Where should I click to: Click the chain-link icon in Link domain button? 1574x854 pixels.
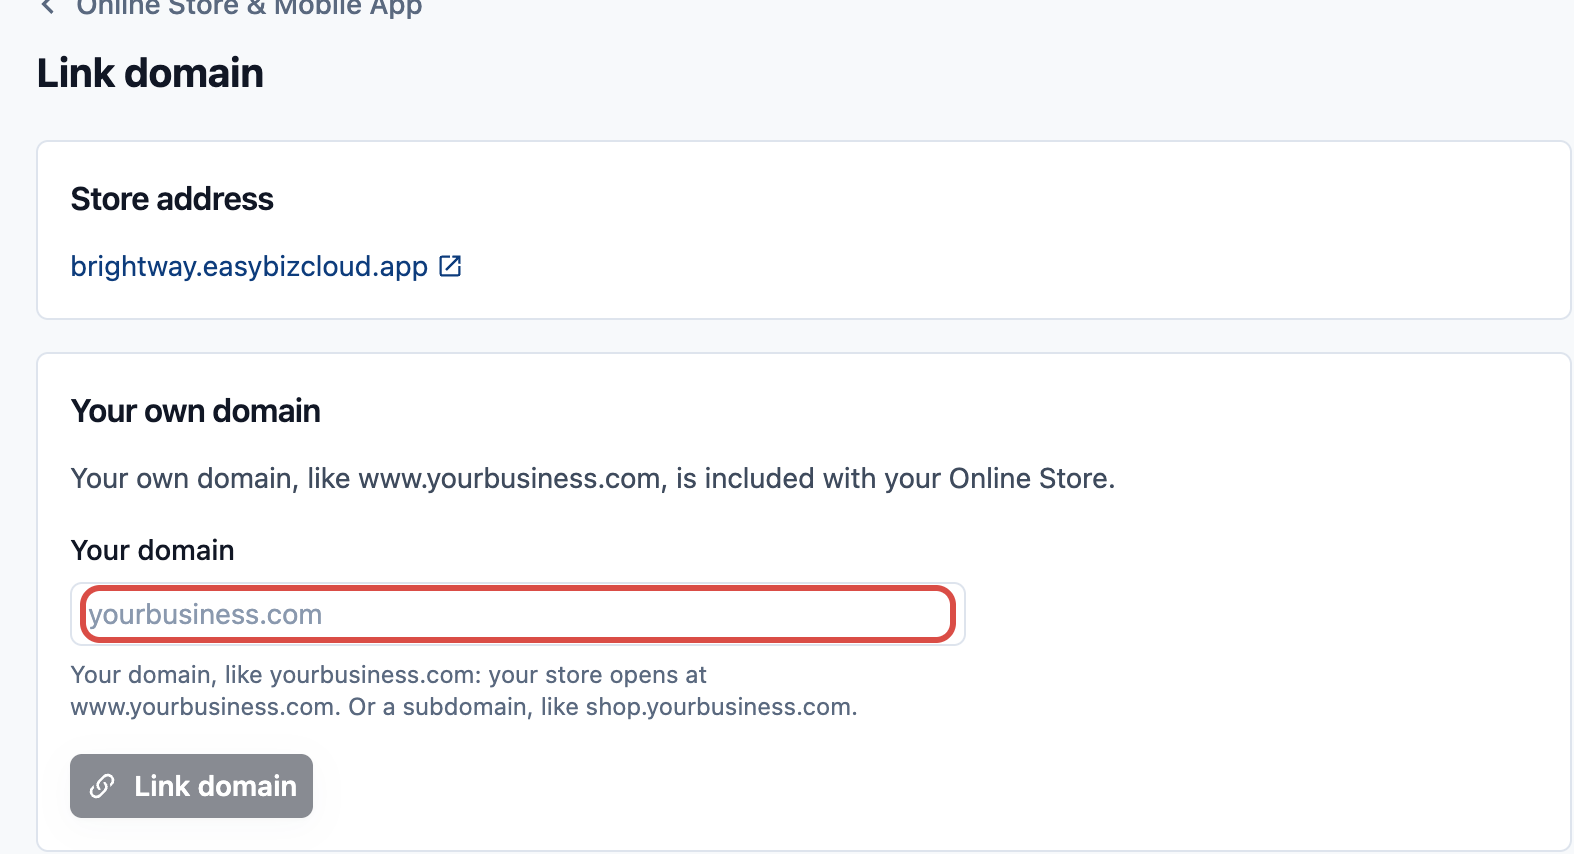102,786
